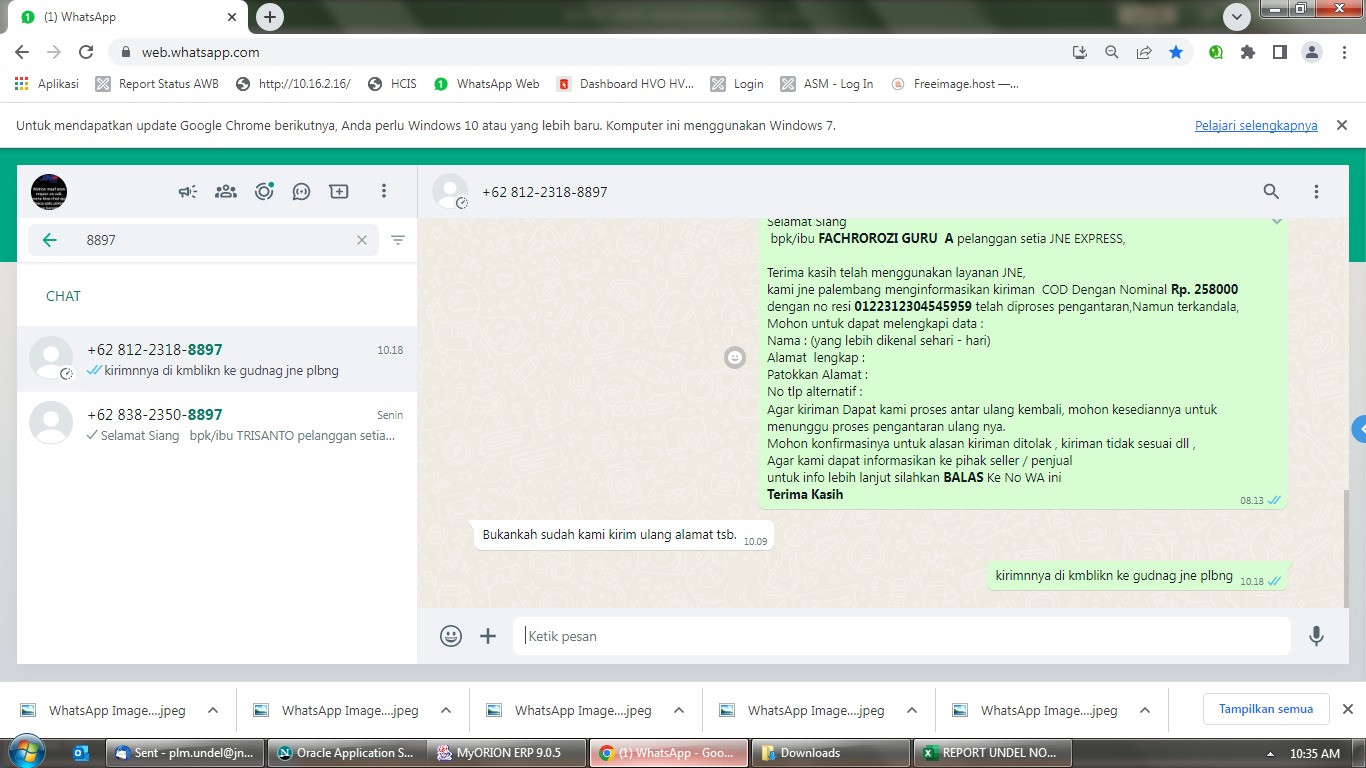Open Communities icon in WhatsApp header
The height and width of the screenshot is (768, 1366).
coord(226,191)
